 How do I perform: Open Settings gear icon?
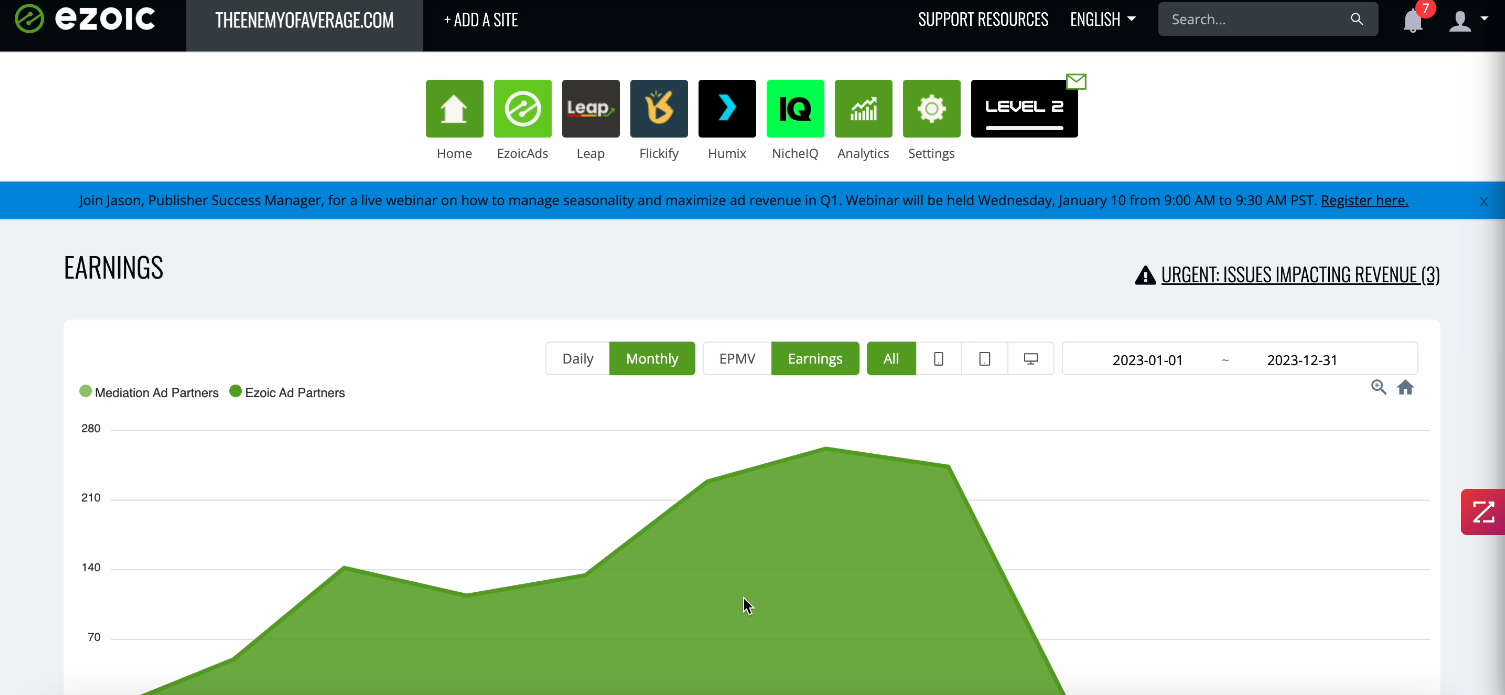click(x=931, y=109)
